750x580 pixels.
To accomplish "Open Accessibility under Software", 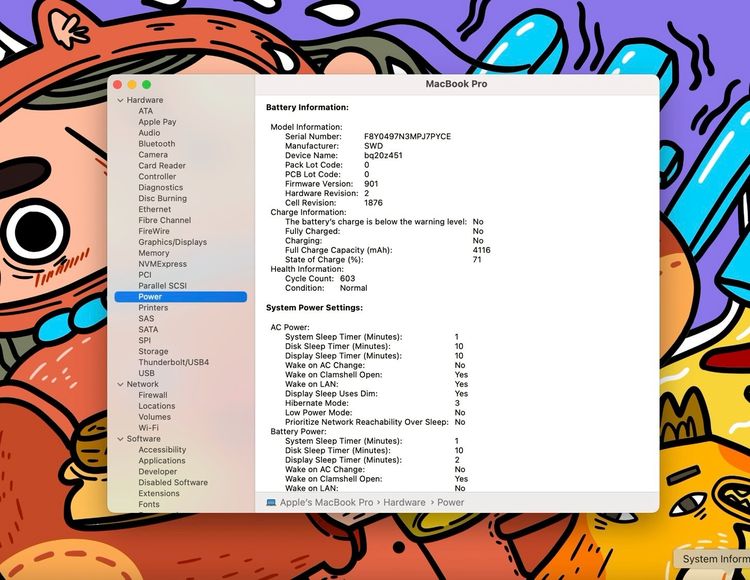I will pyautogui.click(x=162, y=450).
